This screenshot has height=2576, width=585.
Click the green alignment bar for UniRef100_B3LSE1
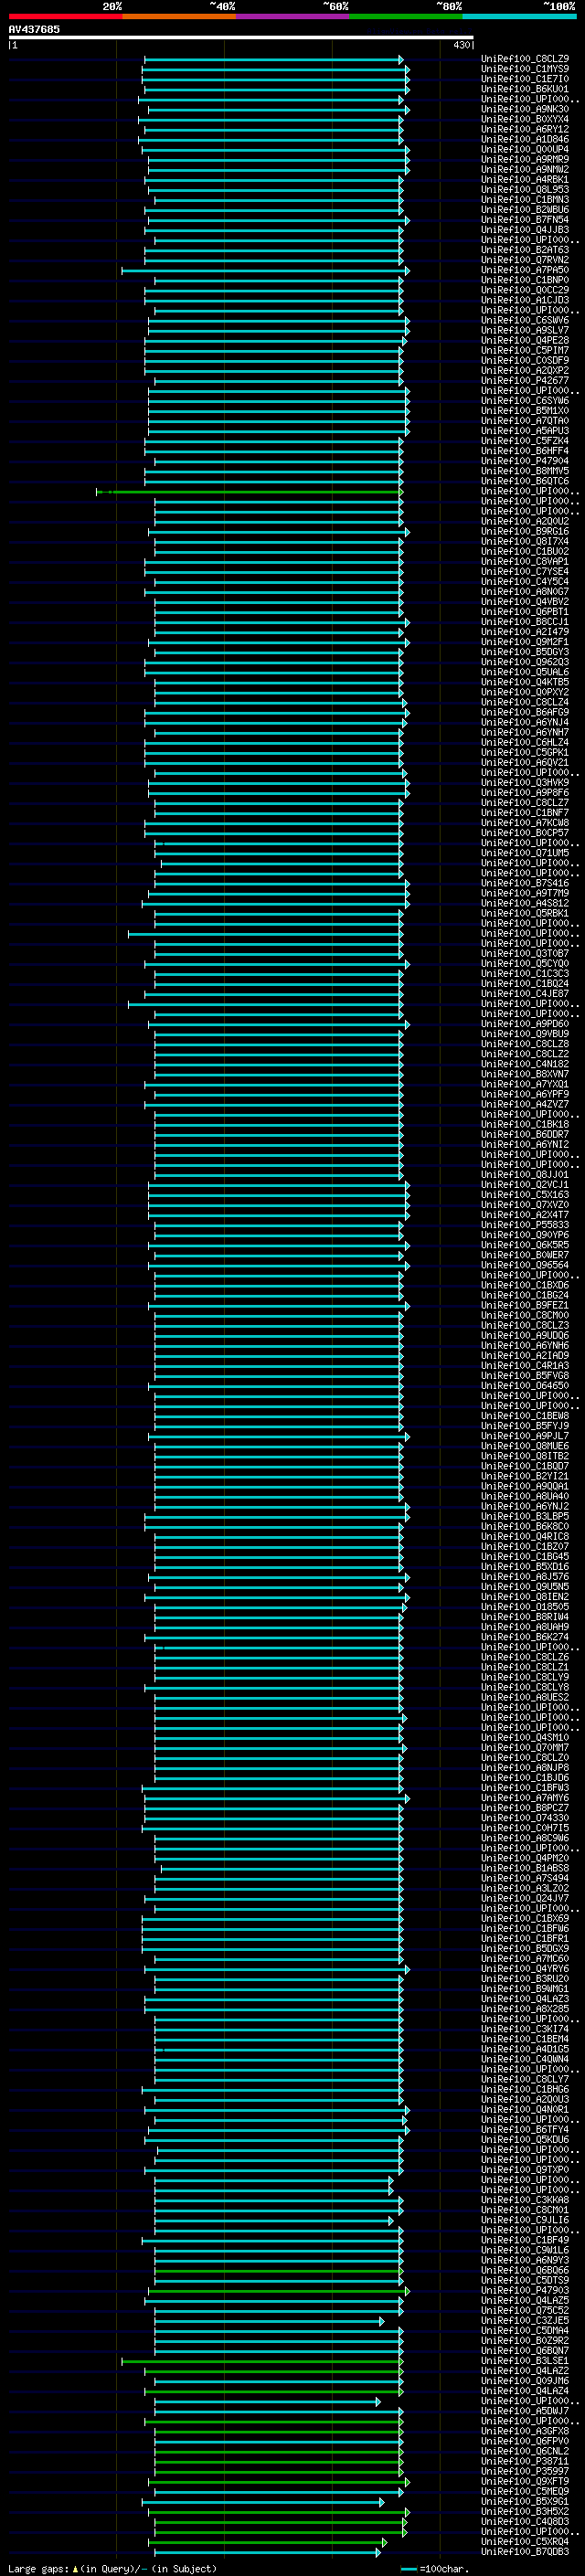[262, 2360]
